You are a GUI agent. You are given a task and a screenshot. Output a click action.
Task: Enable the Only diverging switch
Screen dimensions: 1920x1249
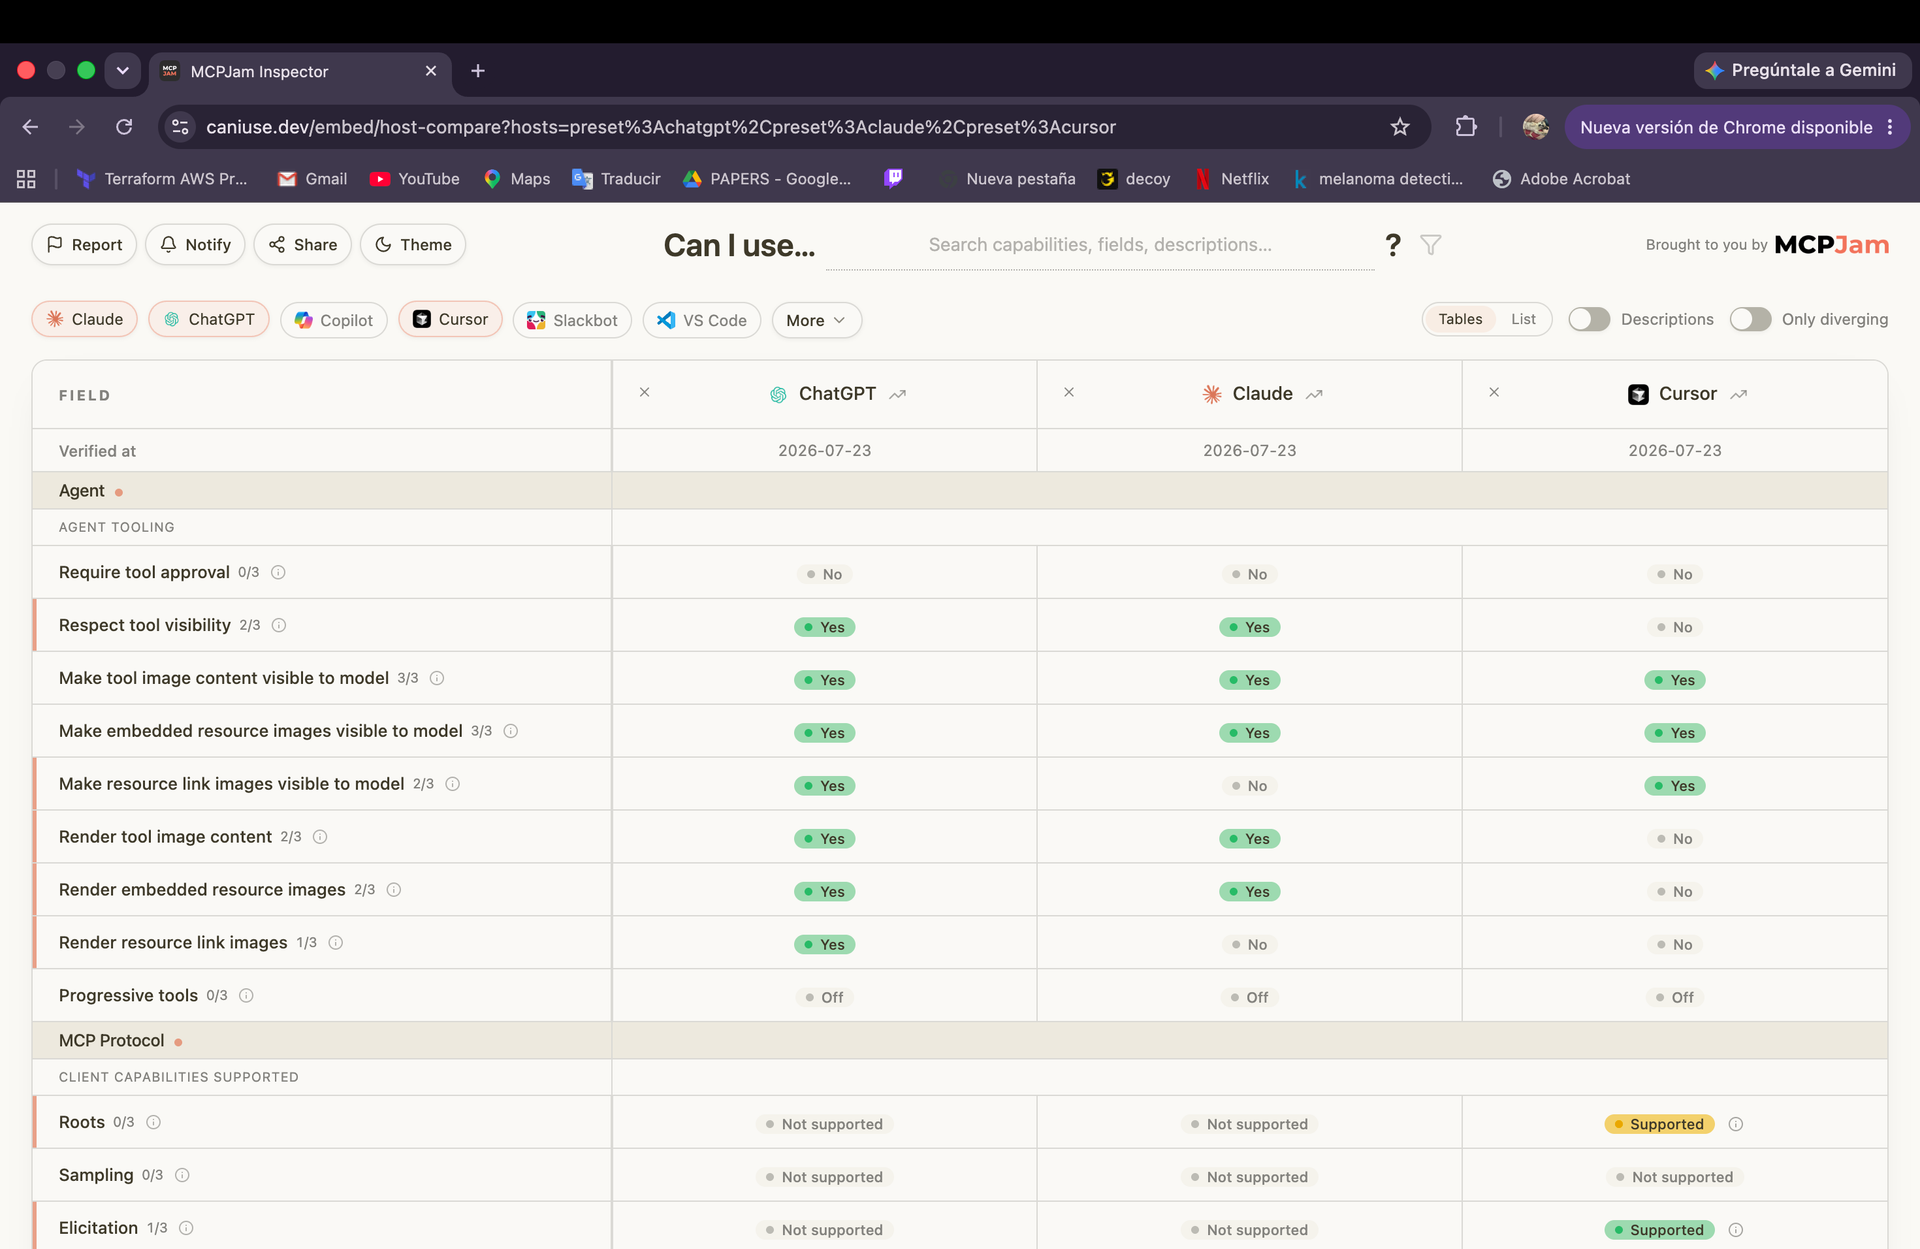[x=1750, y=319]
